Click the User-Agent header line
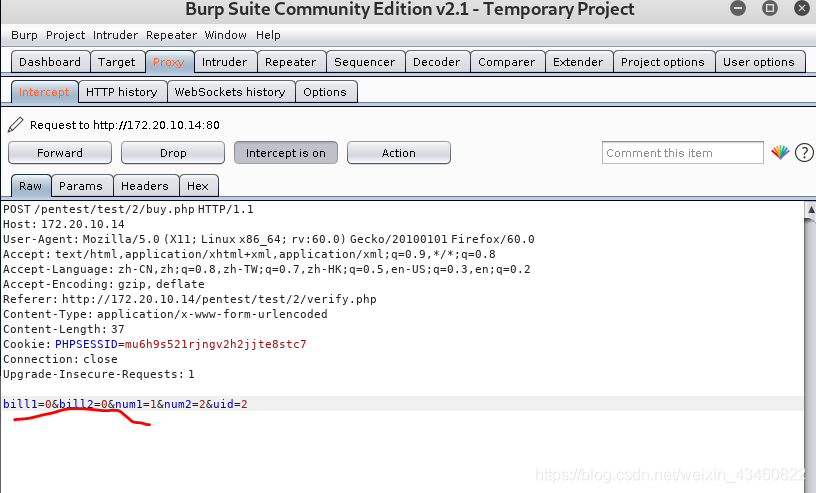Screen dimensions: 816x493 click(269, 239)
